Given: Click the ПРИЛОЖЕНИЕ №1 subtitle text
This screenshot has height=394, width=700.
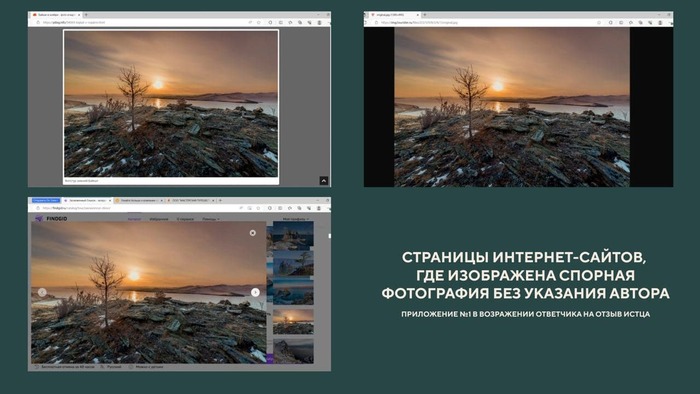Looking at the screenshot, I should click(x=525, y=314).
